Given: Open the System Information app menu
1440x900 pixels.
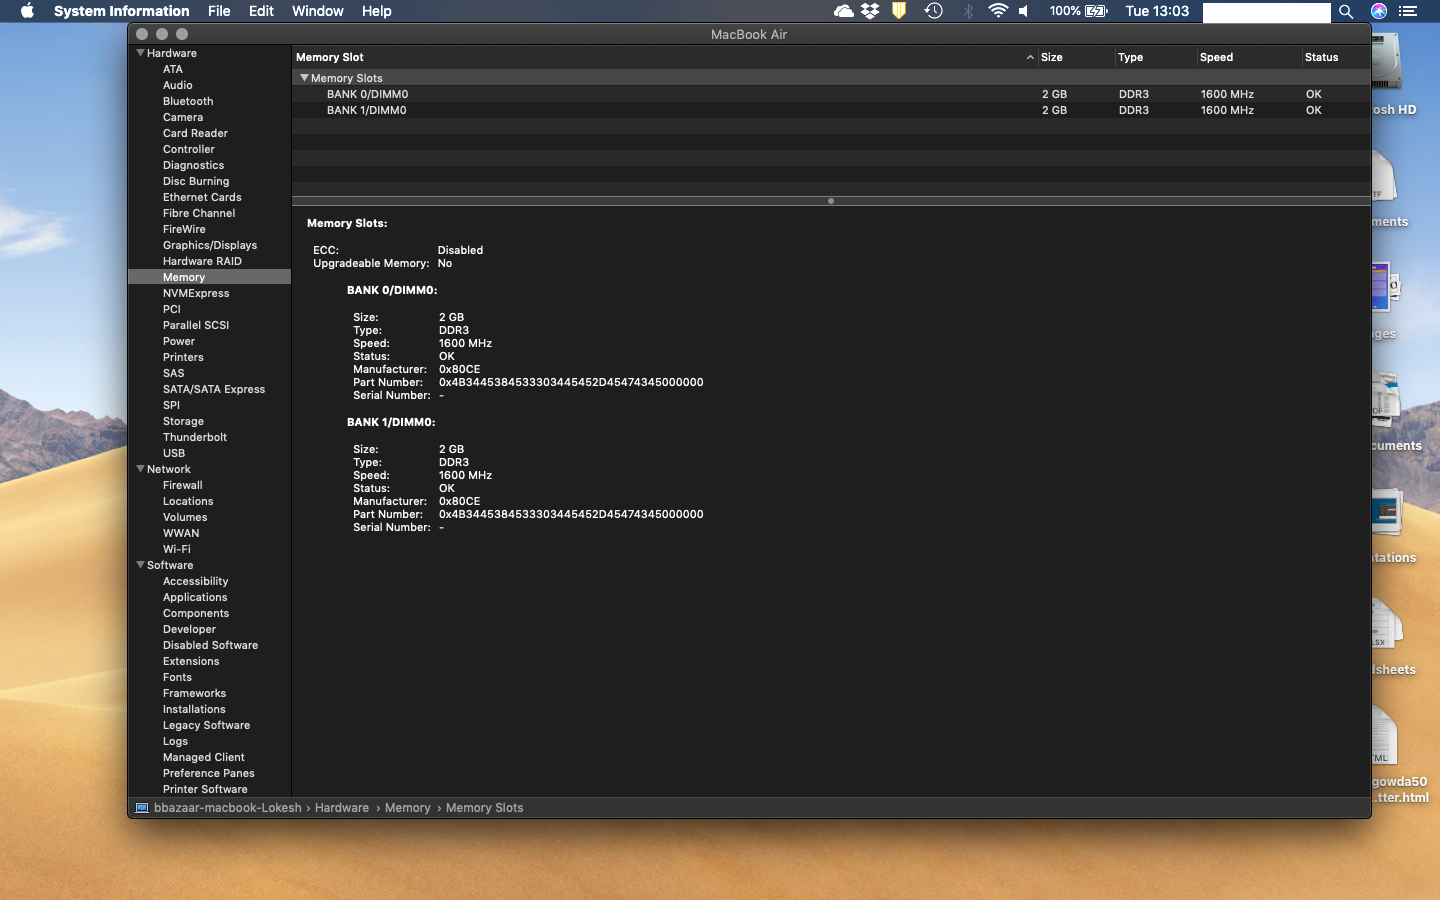Looking at the screenshot, I should pyautogui.click(x=121, y=11).
